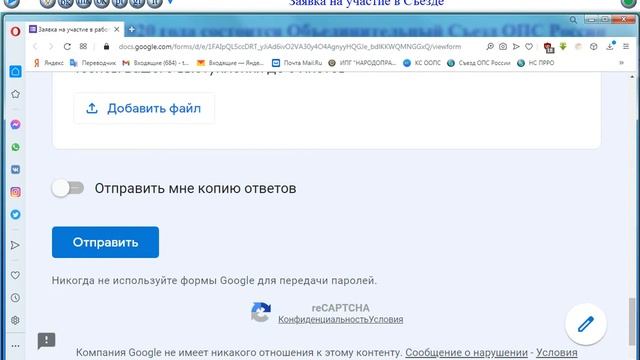The height and width of the screenshot is (360, 640).
Task: Click the report problem exclamation icon
Action: tap(47, 340)
